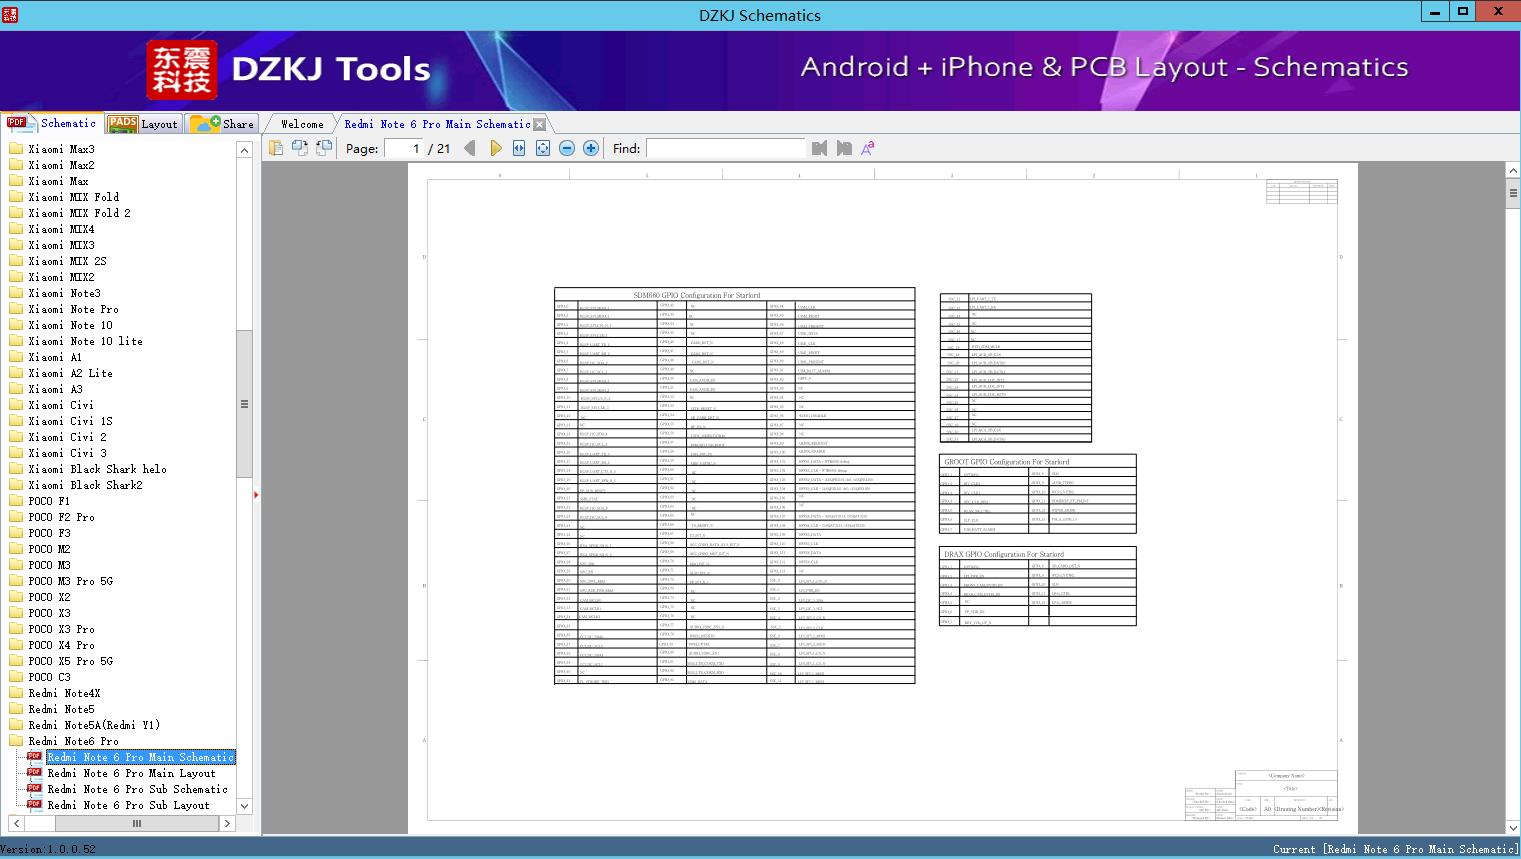Go to the next page arrow
Viewport: 1521px width, 859px height.
coord(496,148)
